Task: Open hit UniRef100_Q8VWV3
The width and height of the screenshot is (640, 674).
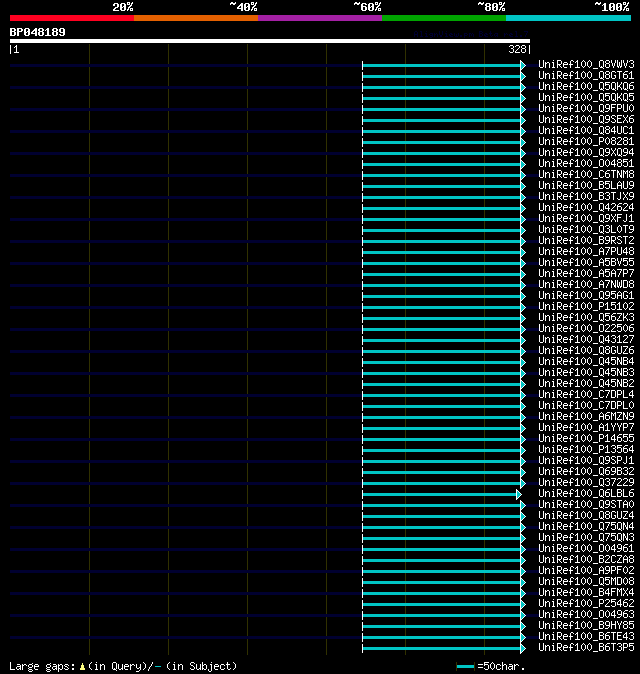Action: (586, 64)
